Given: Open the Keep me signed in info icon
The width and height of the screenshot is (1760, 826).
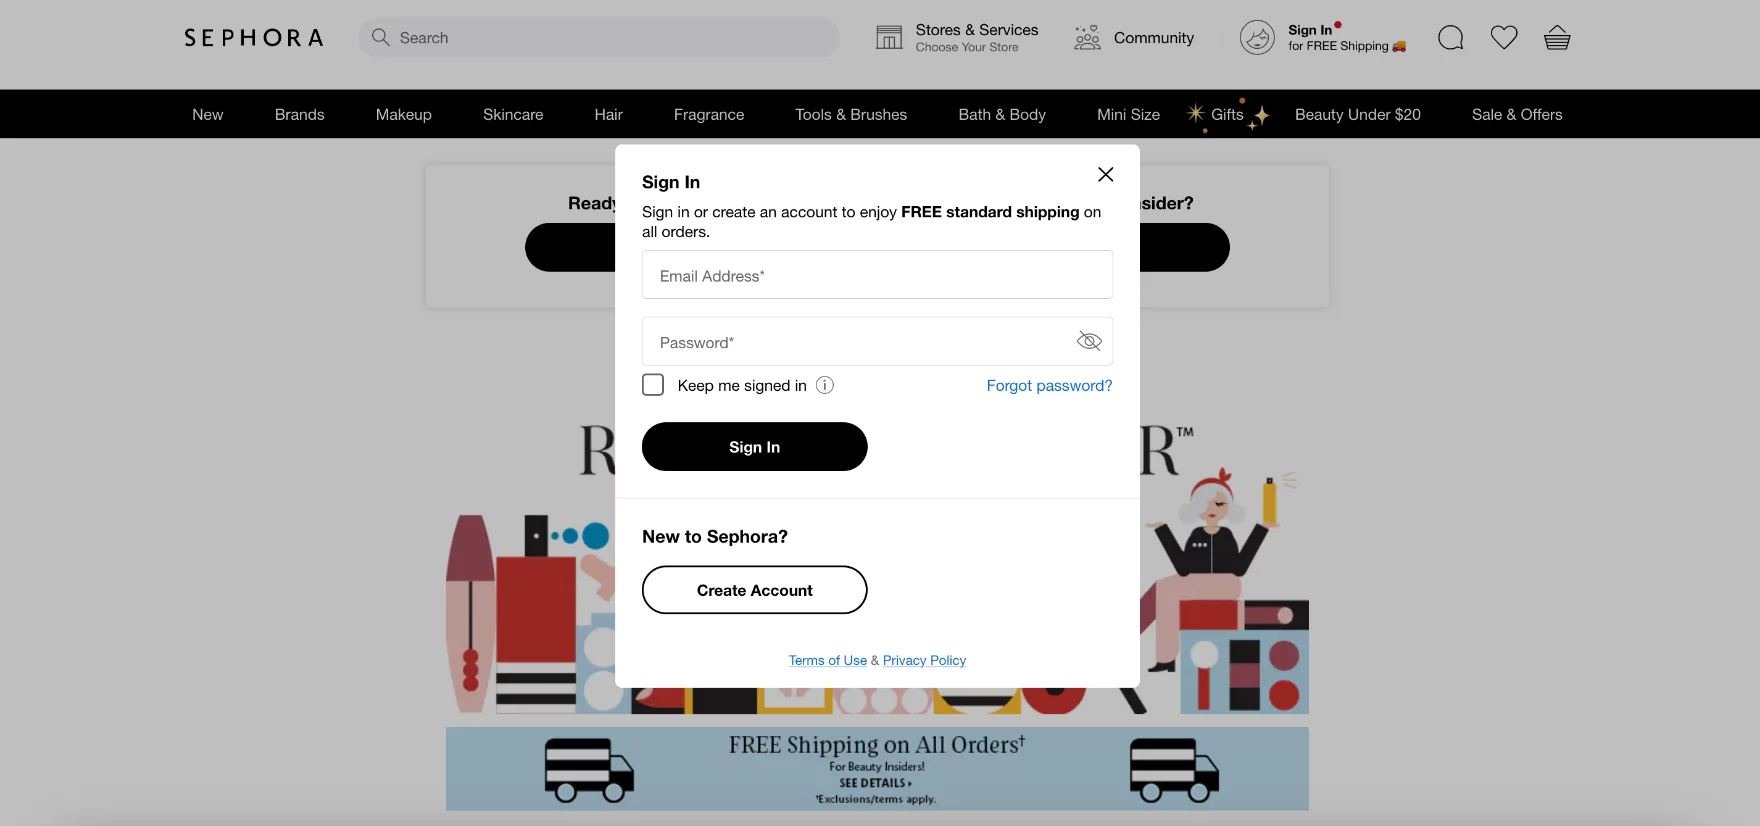Looking at the screenshot, I should coord(825,385).
